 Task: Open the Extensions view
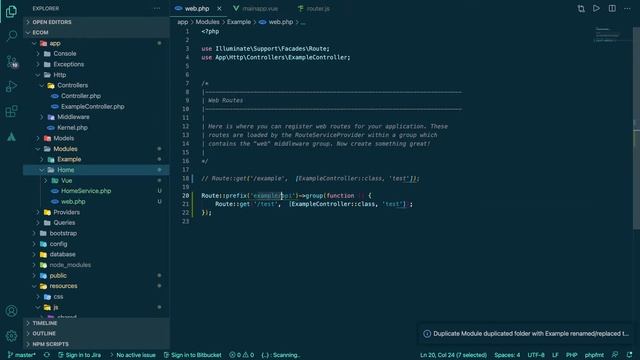[11, 111]
